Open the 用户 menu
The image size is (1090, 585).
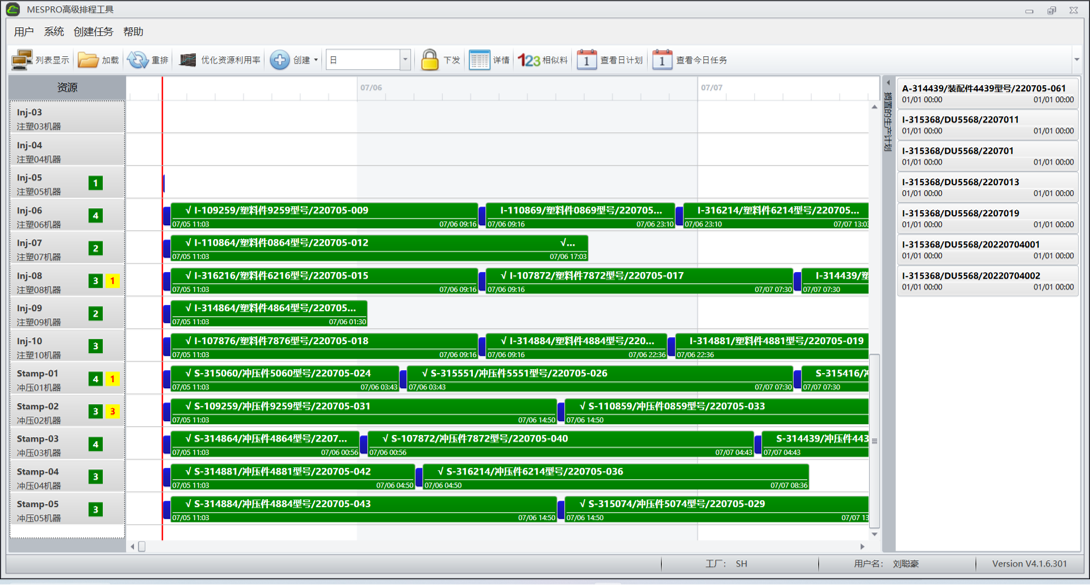(24, 32)
